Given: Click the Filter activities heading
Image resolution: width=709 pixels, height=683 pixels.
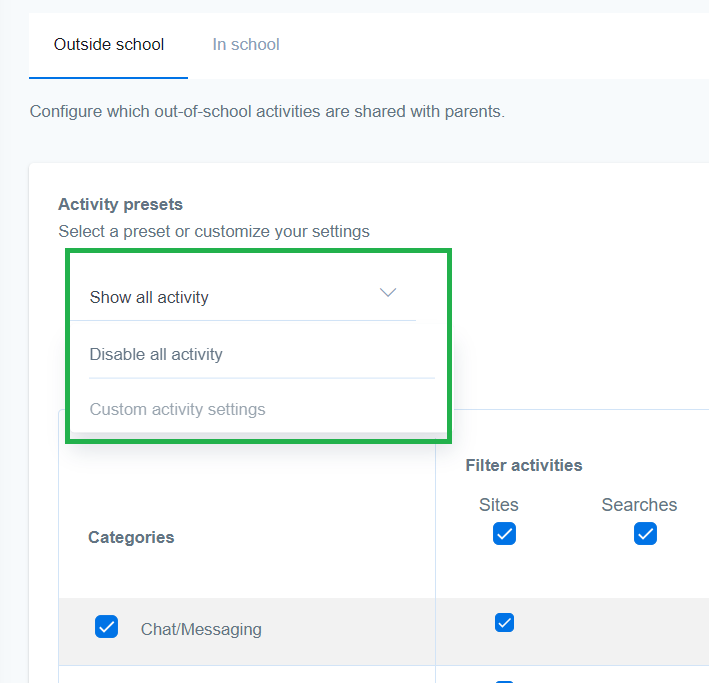Looking at the screenshot, I should pos(524,465).
